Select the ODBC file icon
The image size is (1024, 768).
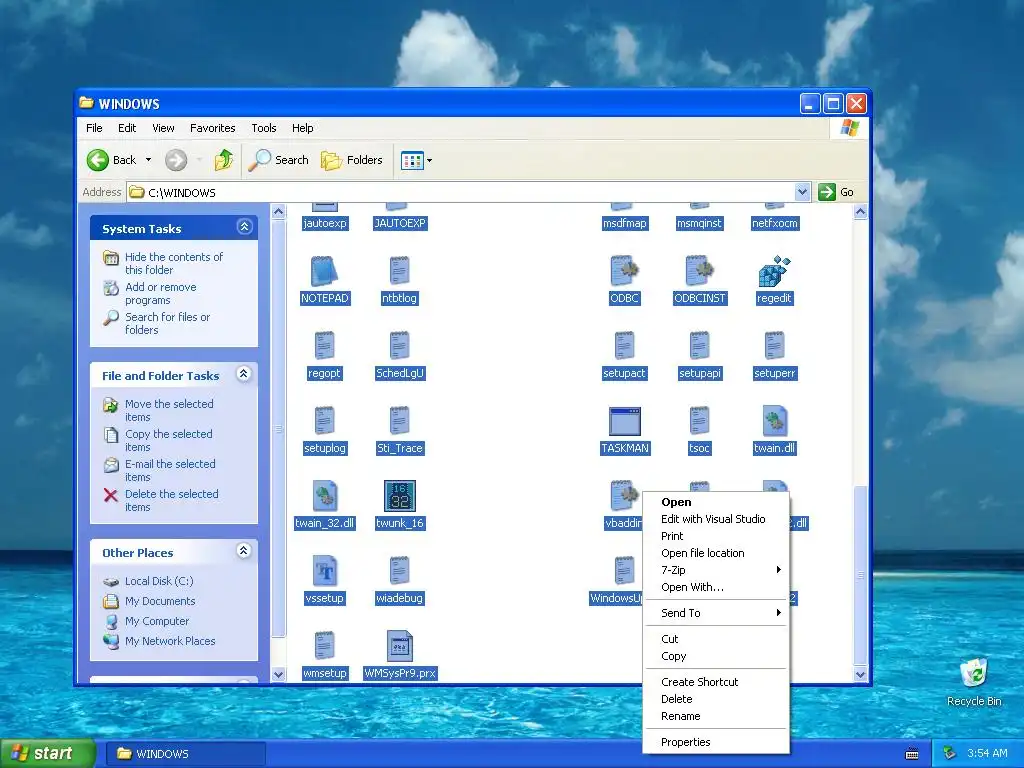(624, 271)
